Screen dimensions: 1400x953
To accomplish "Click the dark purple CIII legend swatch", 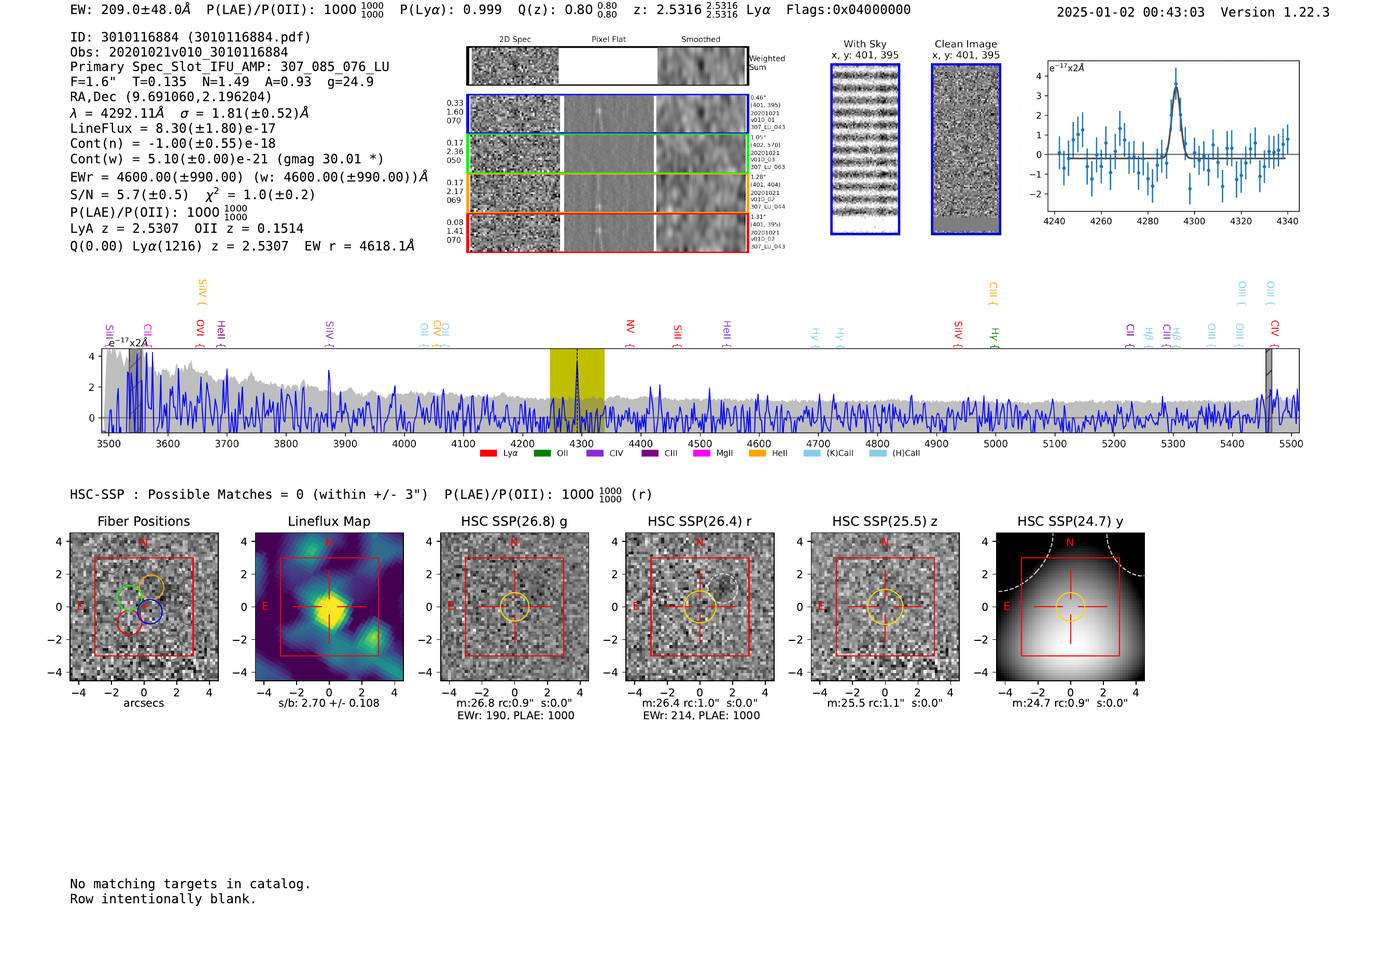I will [x=650, y=453].
